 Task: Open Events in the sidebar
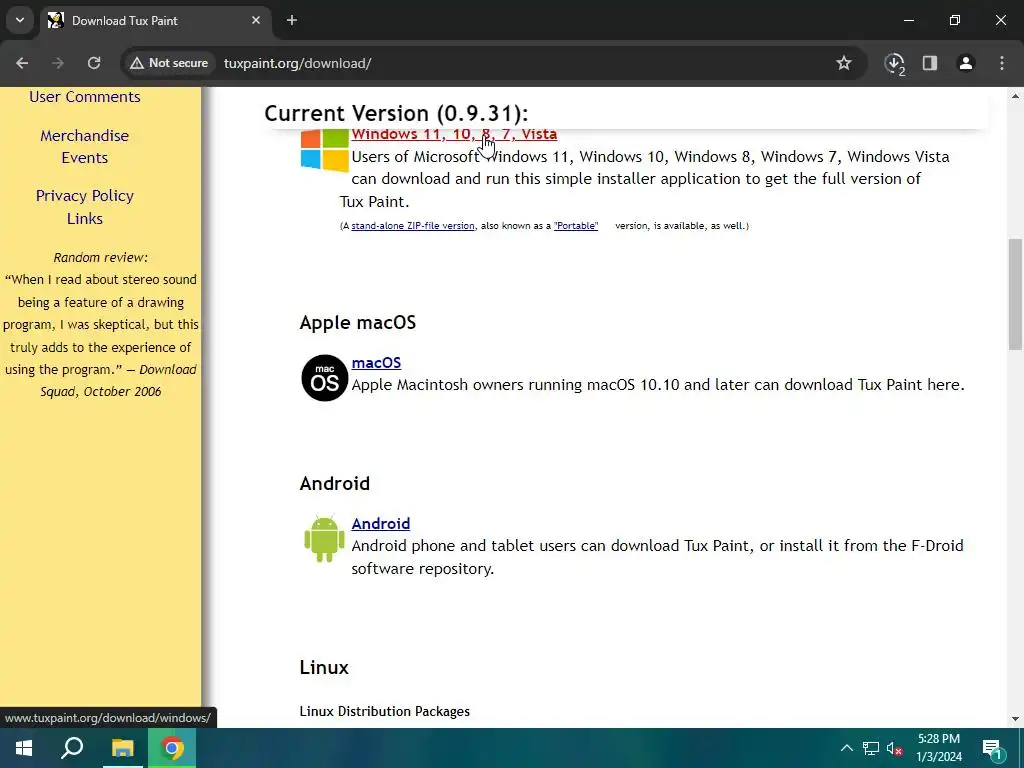click(x=85, y=158)
